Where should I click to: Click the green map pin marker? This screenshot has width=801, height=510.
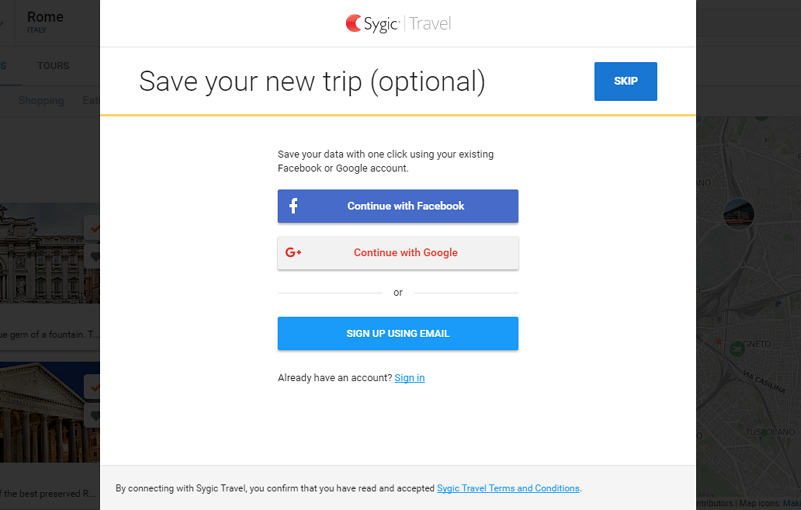(737, 348)
